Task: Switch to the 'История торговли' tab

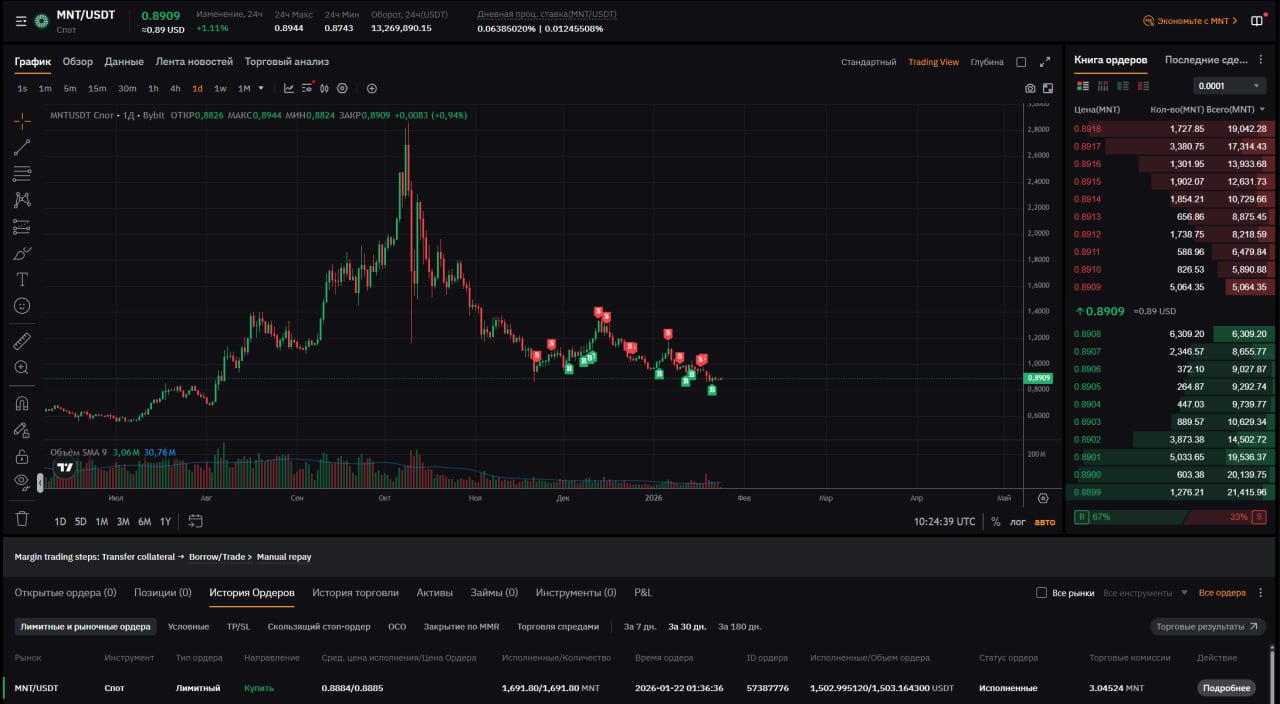Action: tap(355, 592)
